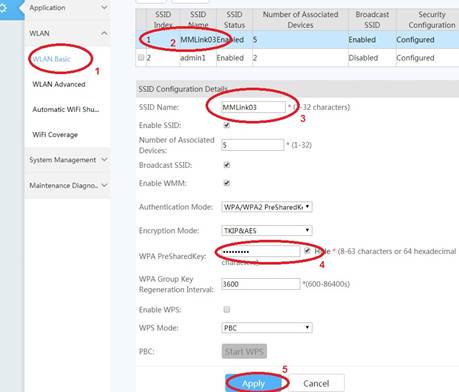The height and width of the screenshot is (392, 459).
Task: Open the WLAN Basic page
Action: point(51,59)
